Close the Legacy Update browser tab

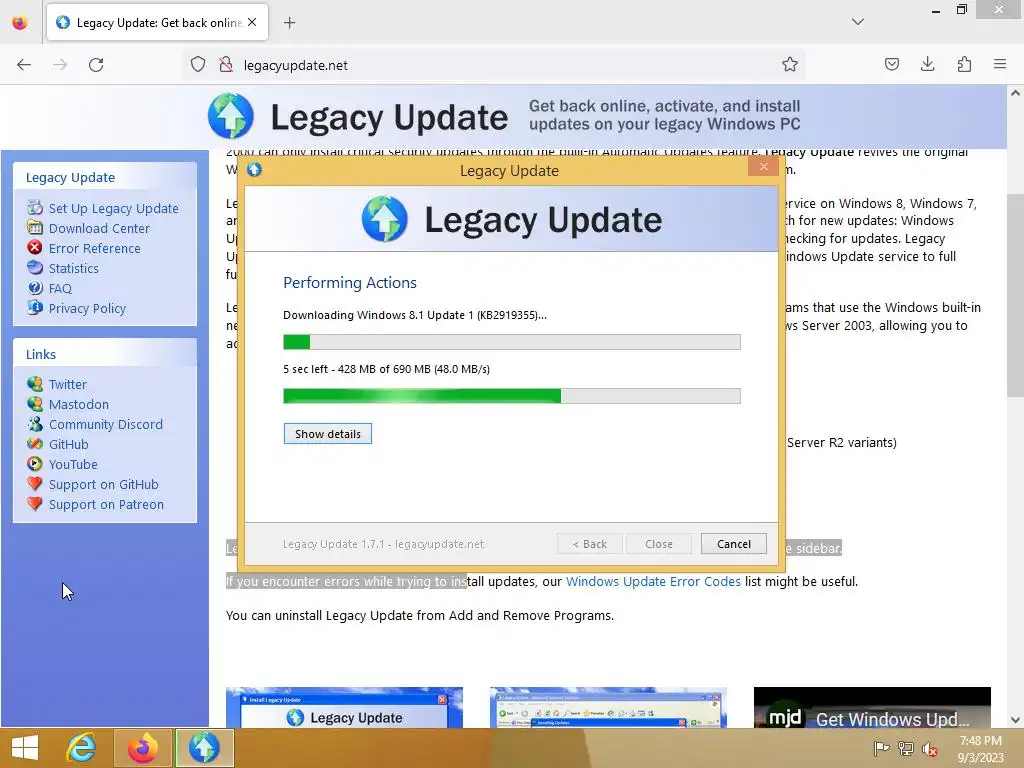[252, 22]
